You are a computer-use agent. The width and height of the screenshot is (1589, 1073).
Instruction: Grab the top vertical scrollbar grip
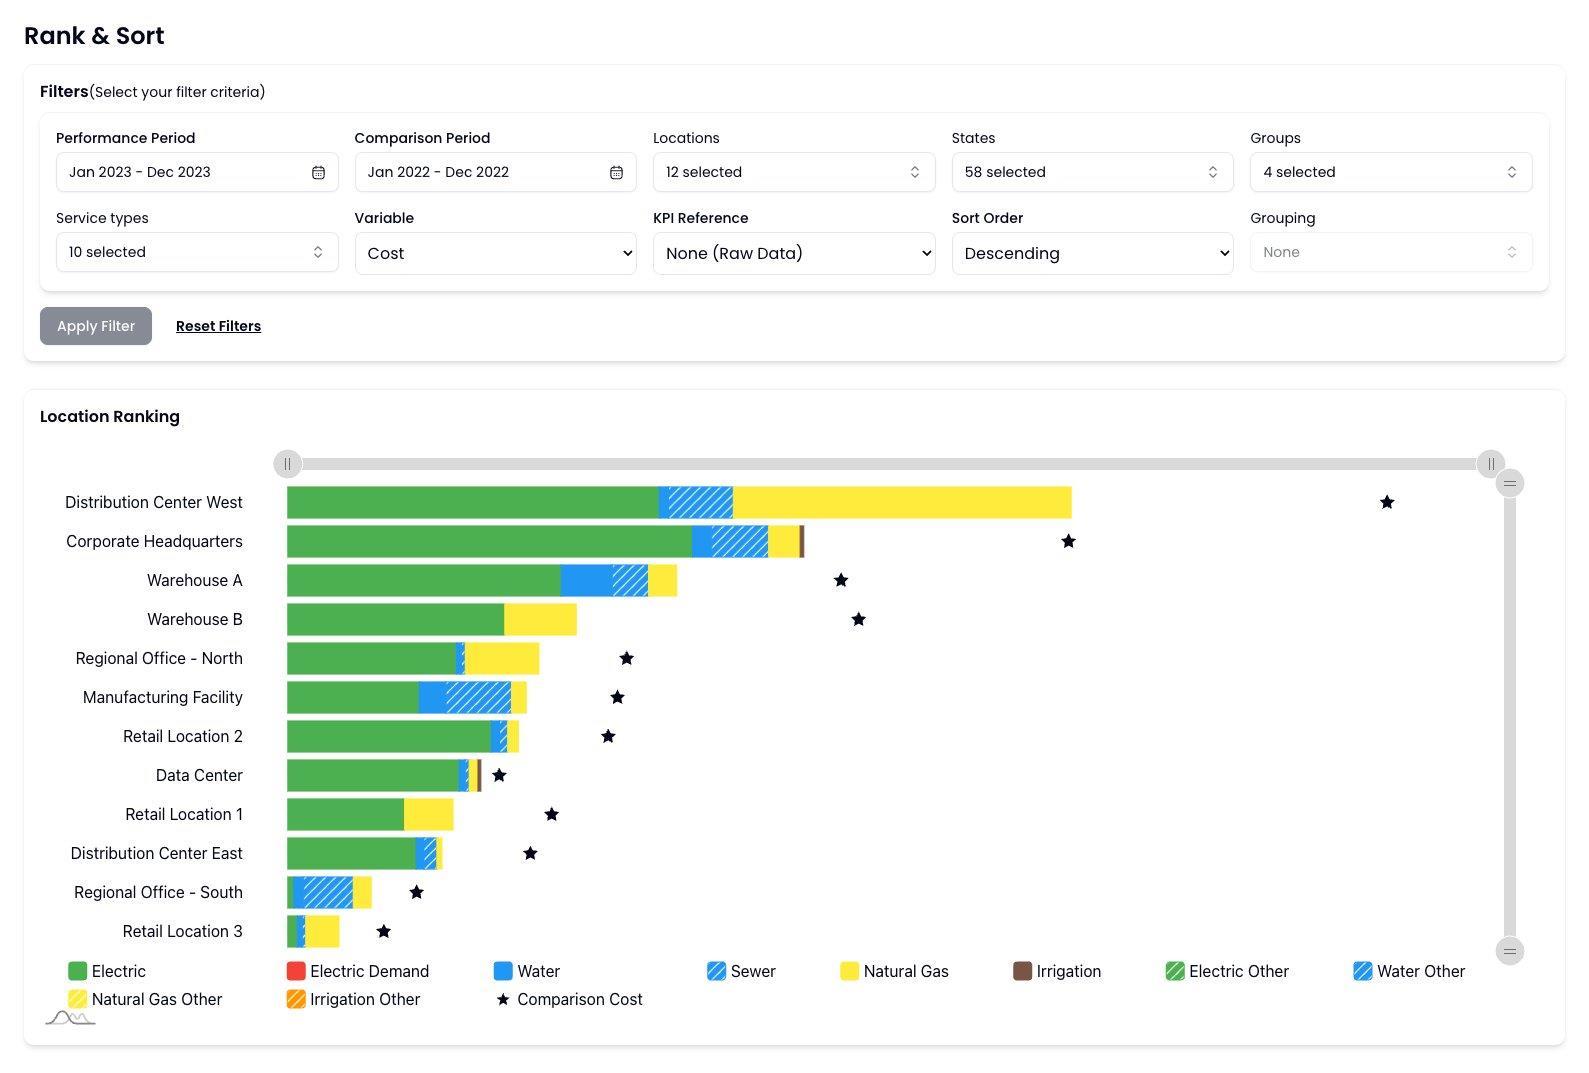(1509, 484)
